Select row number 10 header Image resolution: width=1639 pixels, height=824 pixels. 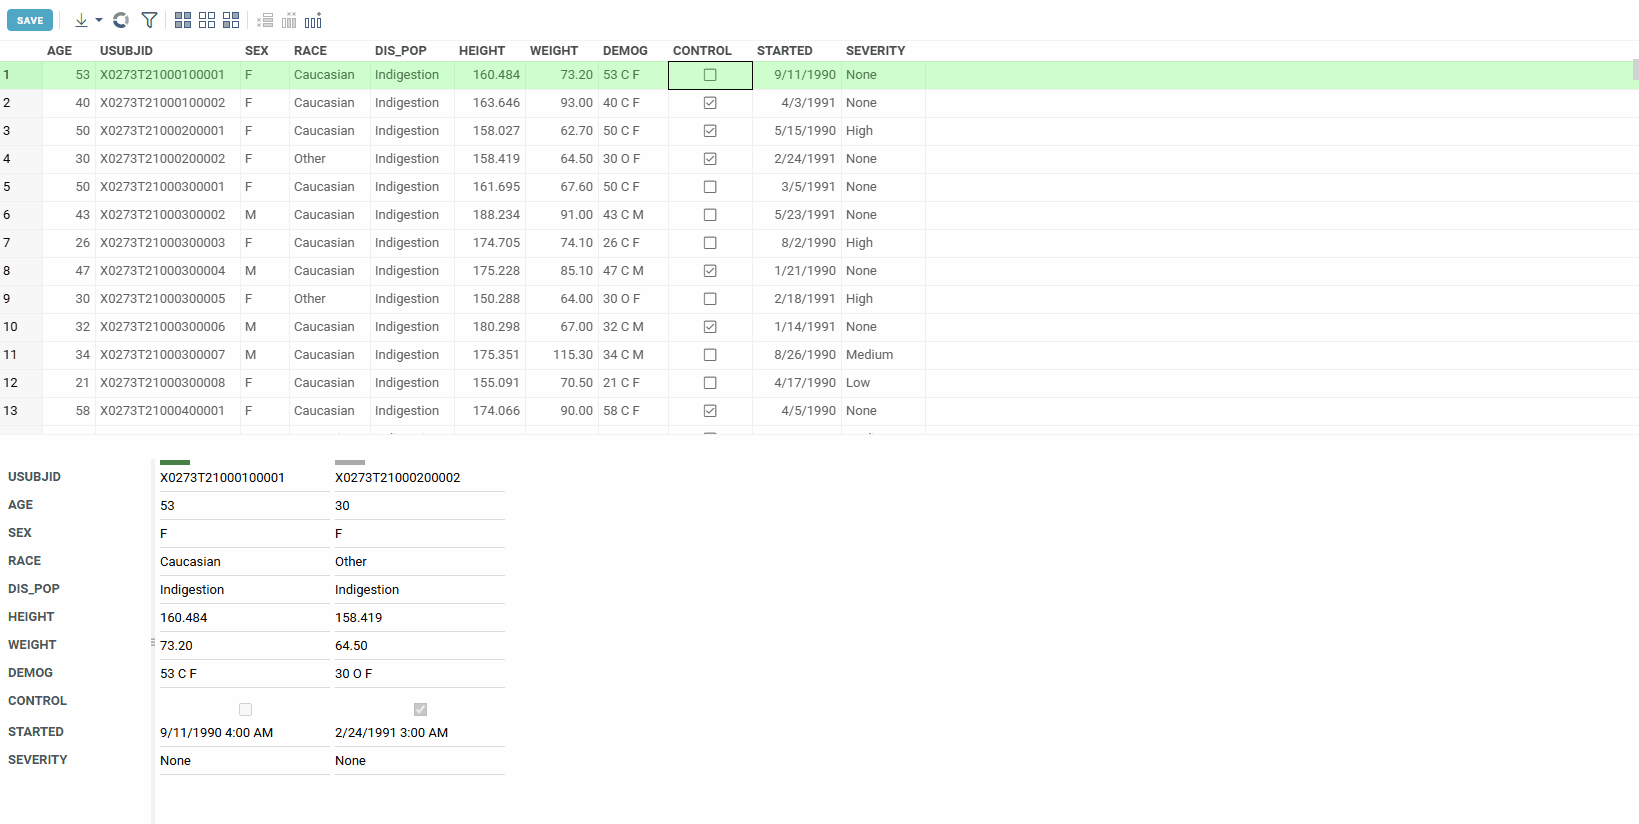(21, 327)
